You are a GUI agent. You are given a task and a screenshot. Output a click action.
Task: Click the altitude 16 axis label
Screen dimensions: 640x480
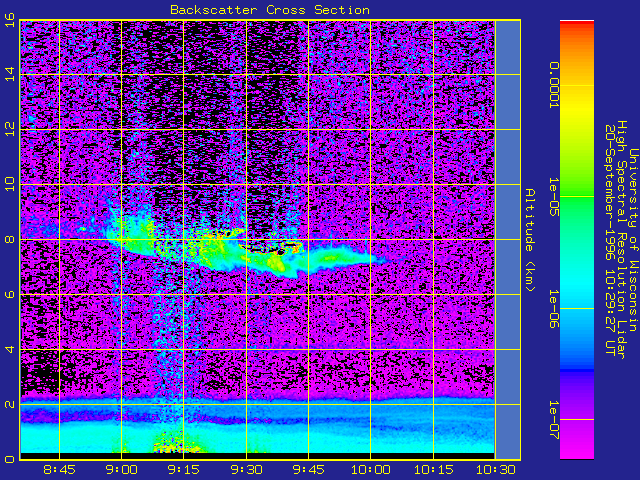tap(10, 20)
